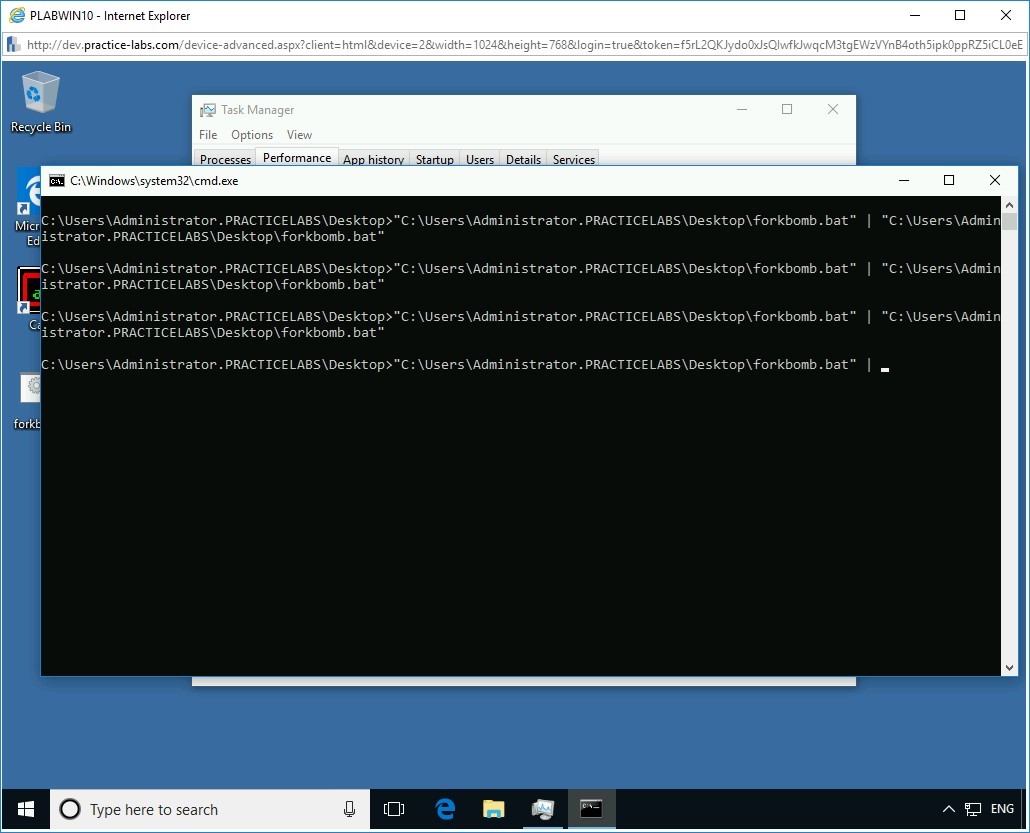The width and height of the screenshot is (1030, 833).
Task: Switch to the Processes tab
Action: pyautogui.click(x=224, y=158)
